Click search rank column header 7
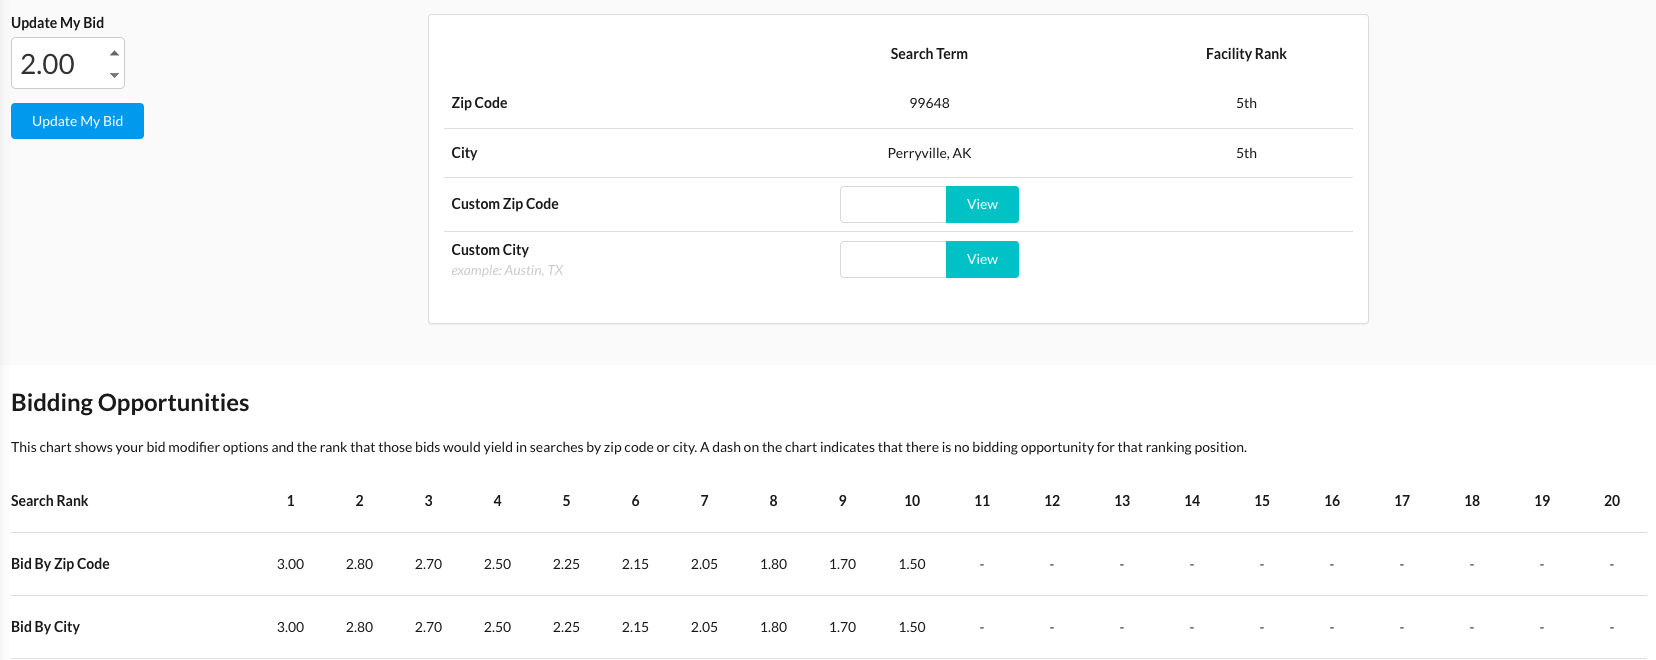The width and height of the screenshot is (1656, 660). (x=705, y=501)
